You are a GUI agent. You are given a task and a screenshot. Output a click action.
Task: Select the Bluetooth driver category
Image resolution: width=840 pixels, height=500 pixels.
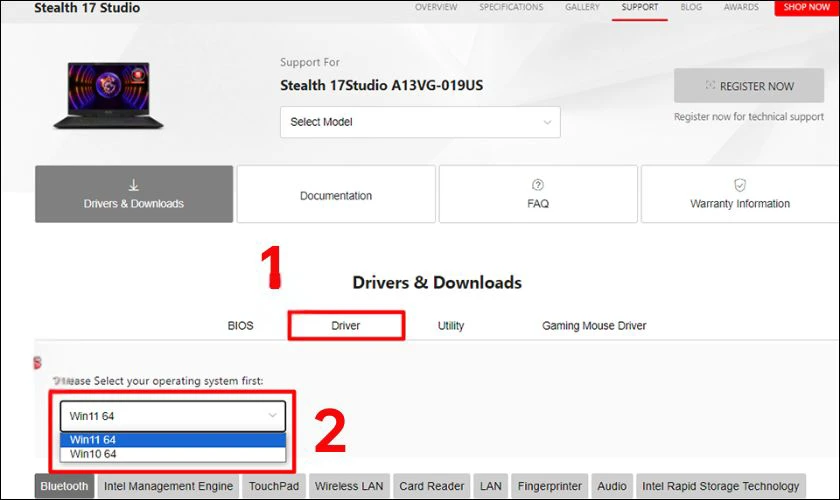[64, 486]
